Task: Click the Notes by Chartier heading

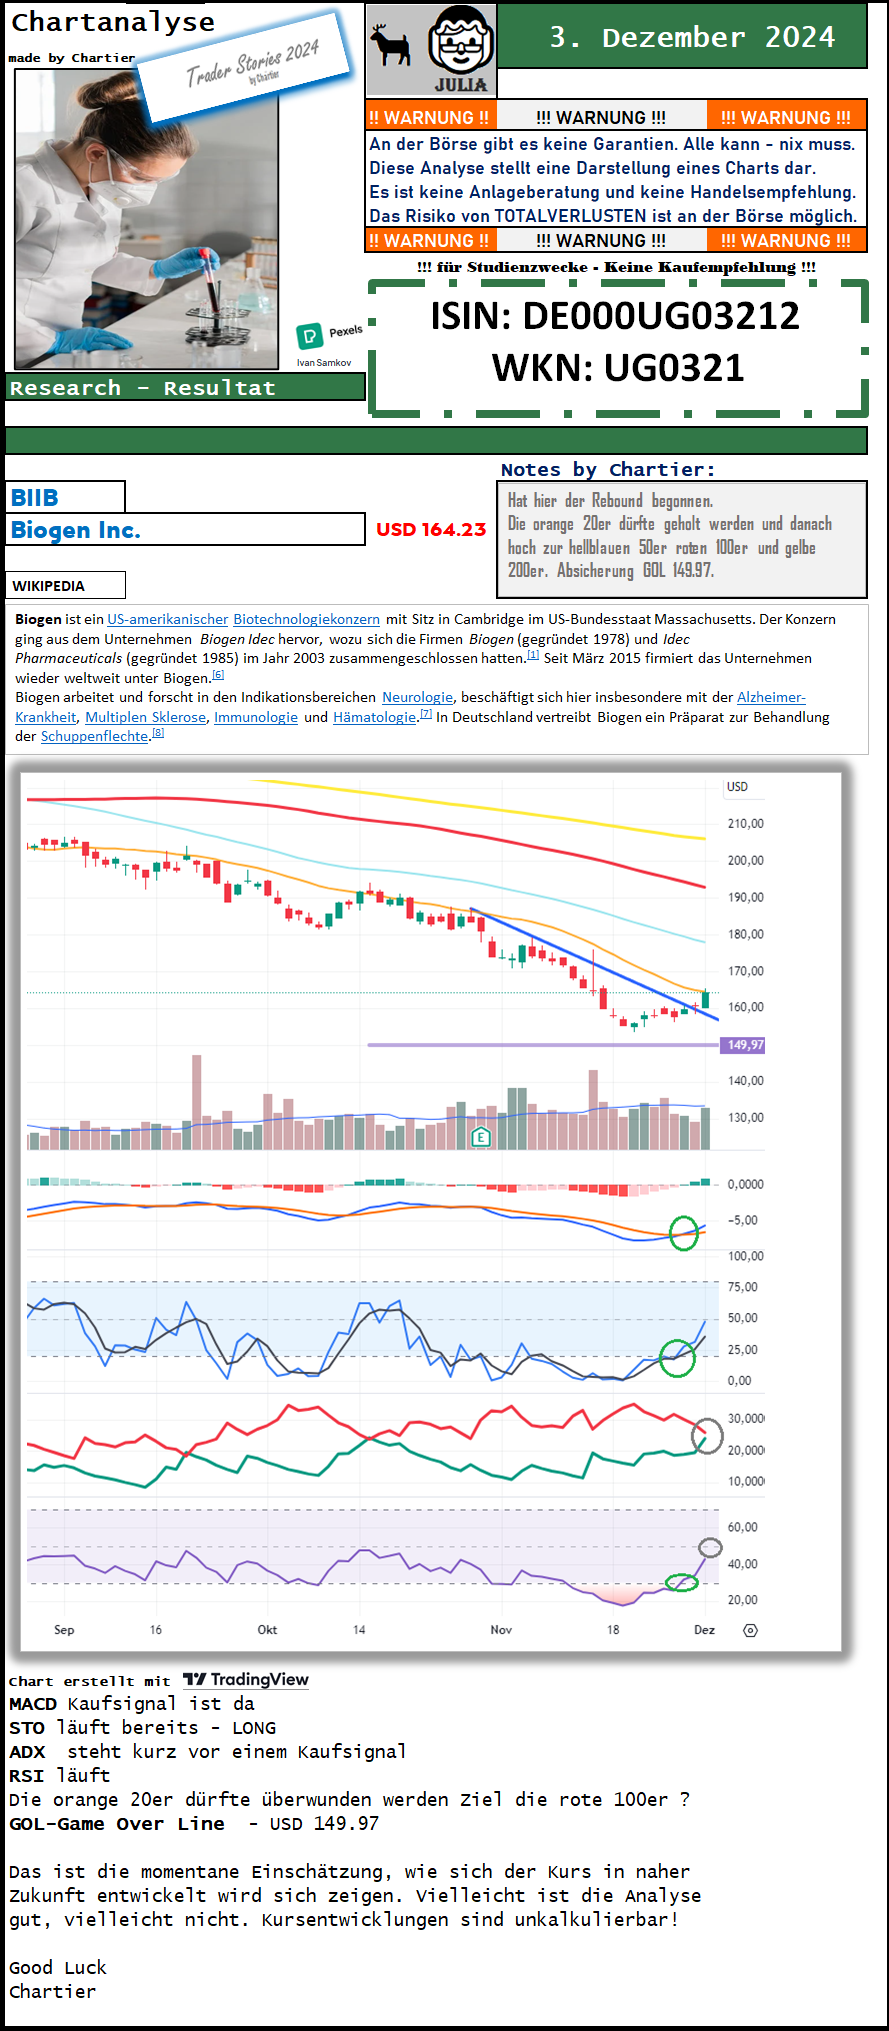Action: pyautogui.click(x=608, y=469)
